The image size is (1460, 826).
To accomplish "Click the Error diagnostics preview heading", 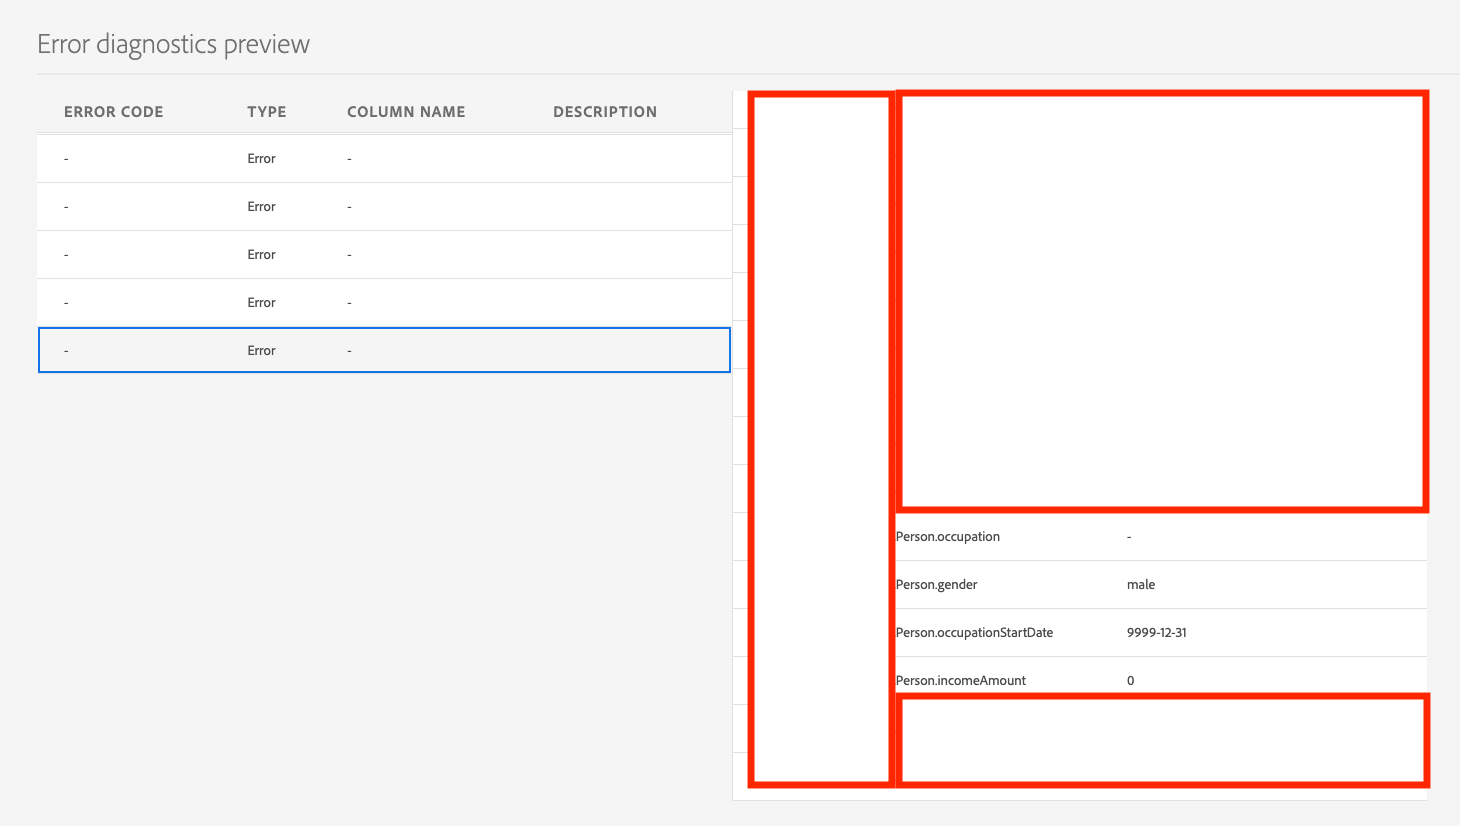I will (x=173, y=44).
